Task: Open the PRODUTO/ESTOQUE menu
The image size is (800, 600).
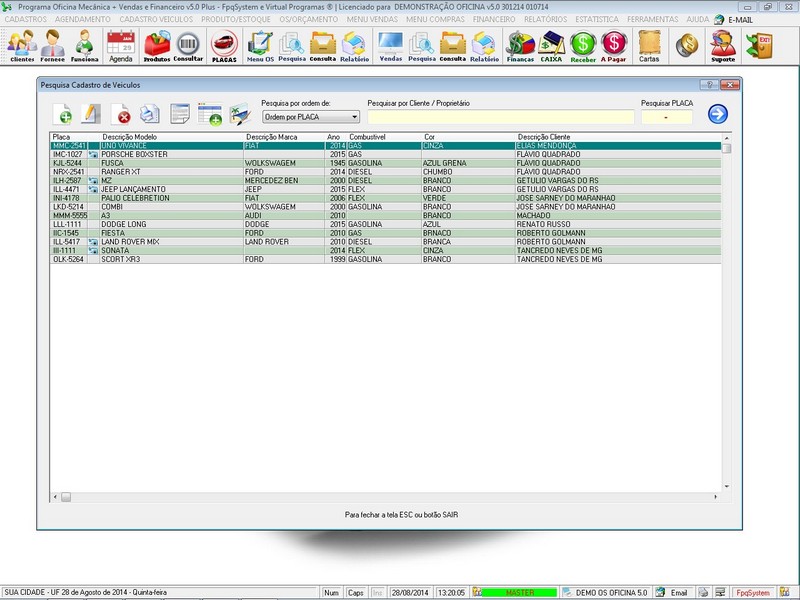Action: click(x=236, y=19)
